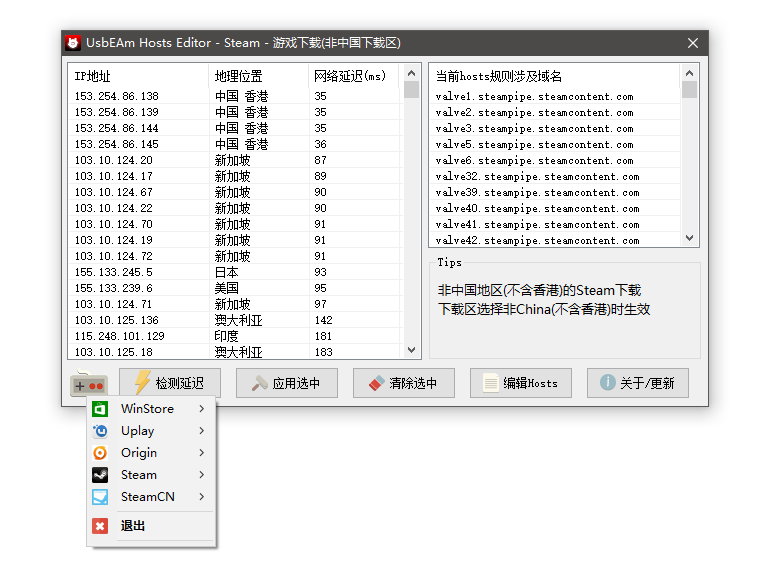The width and height of the screenshot is (761, 576).
Task: Click the red X exit icon
Action: tap(100, 526)
